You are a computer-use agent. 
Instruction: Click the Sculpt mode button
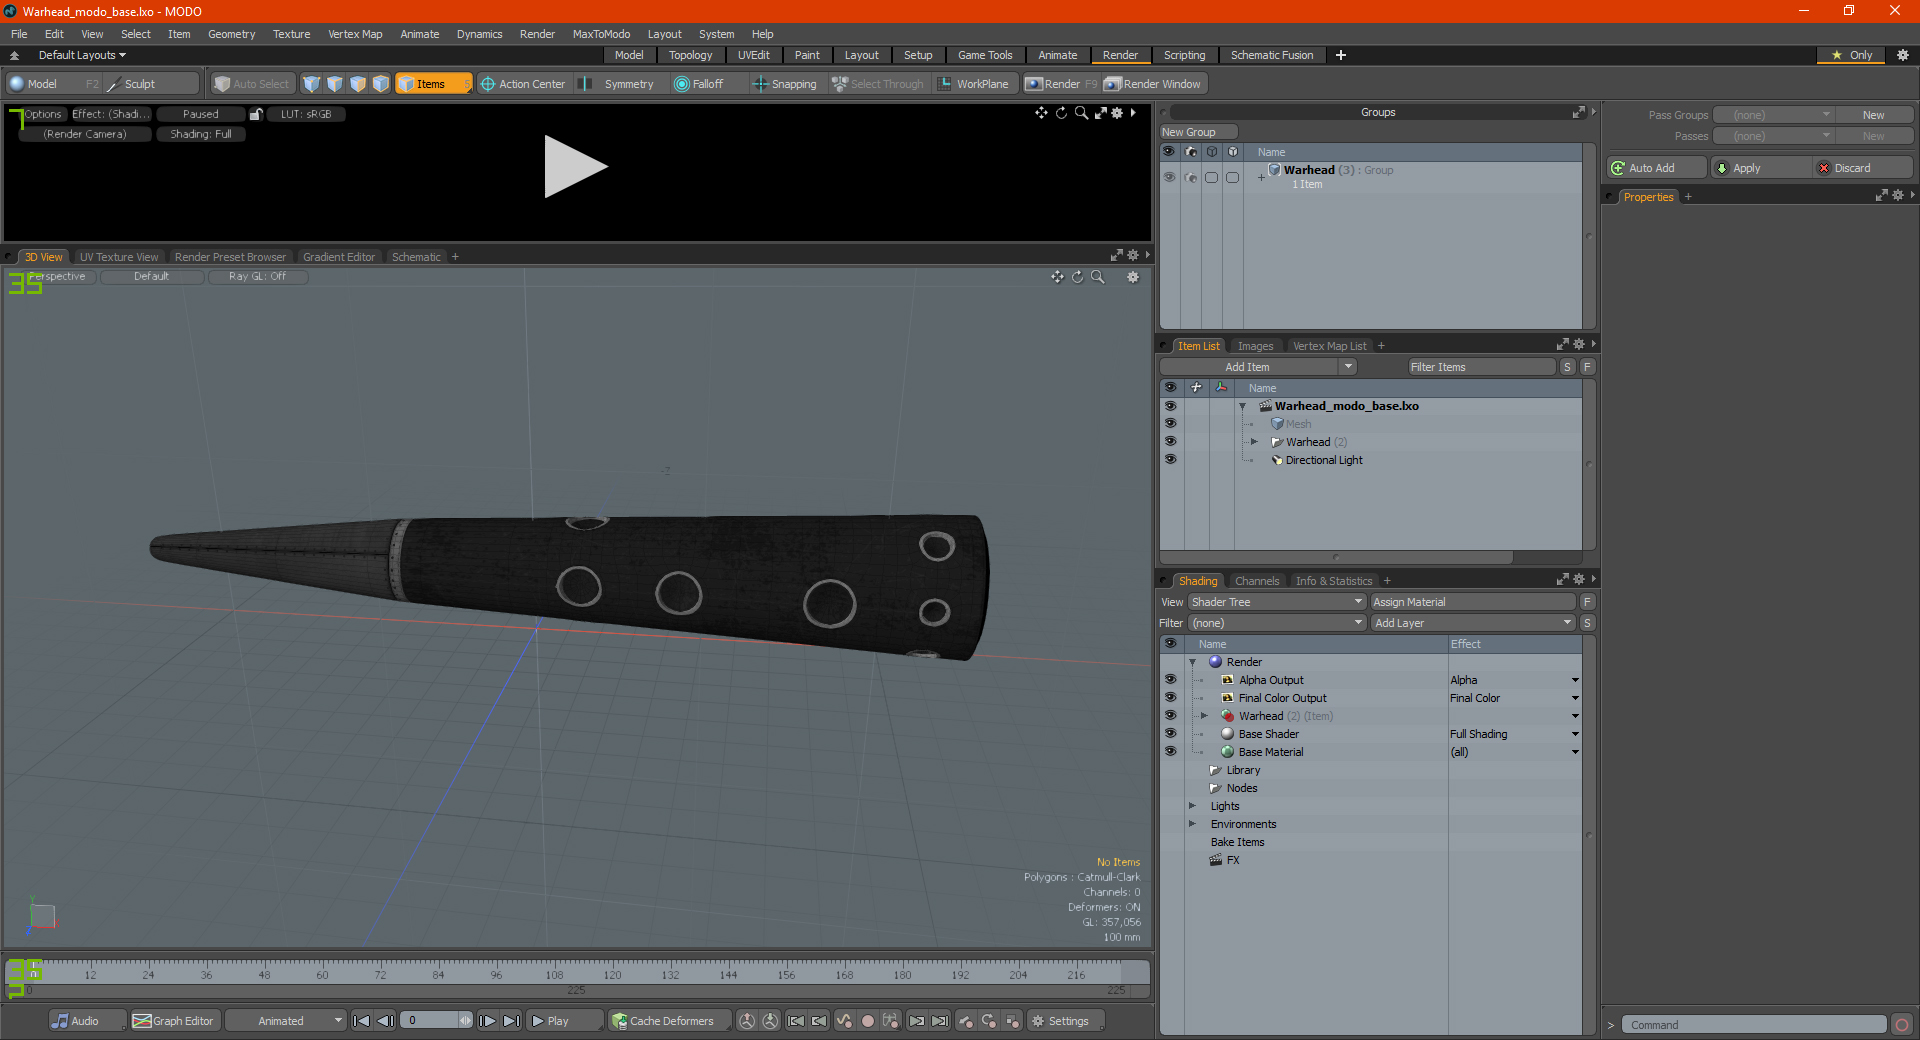pos(152,84)
